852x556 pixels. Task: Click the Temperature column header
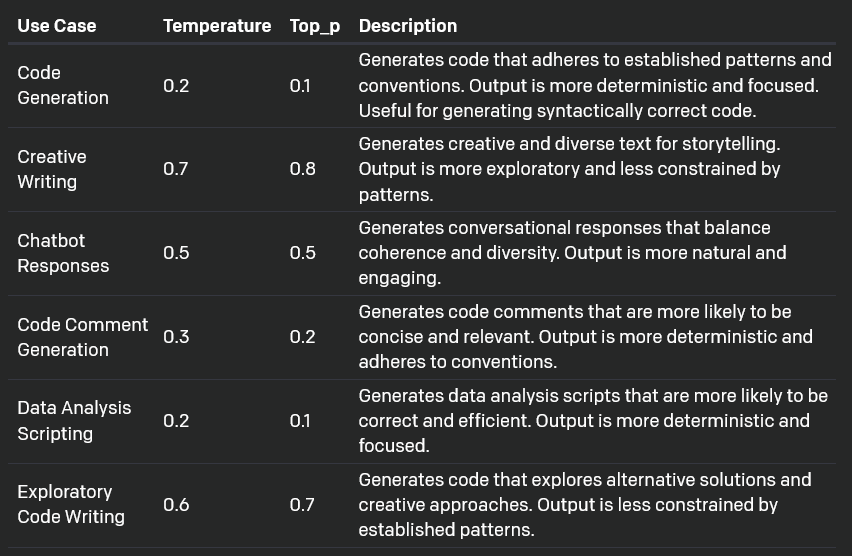coord(217,26)
